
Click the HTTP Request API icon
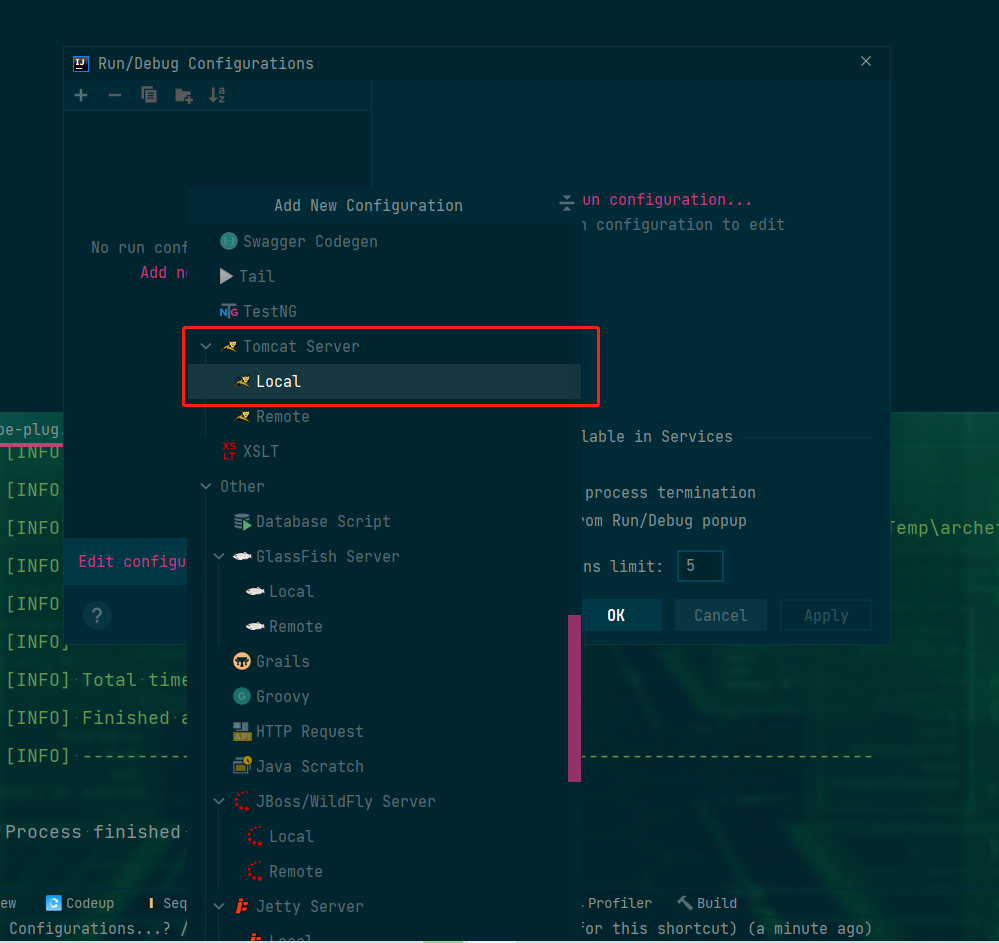tap(242, 731)
